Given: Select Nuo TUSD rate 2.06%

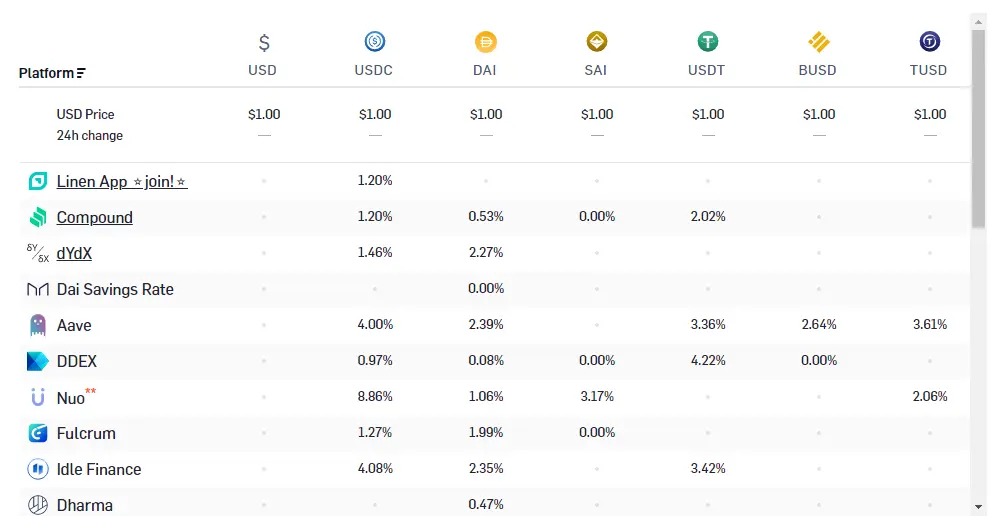Looking at the screenshot, I should point(930,396).
